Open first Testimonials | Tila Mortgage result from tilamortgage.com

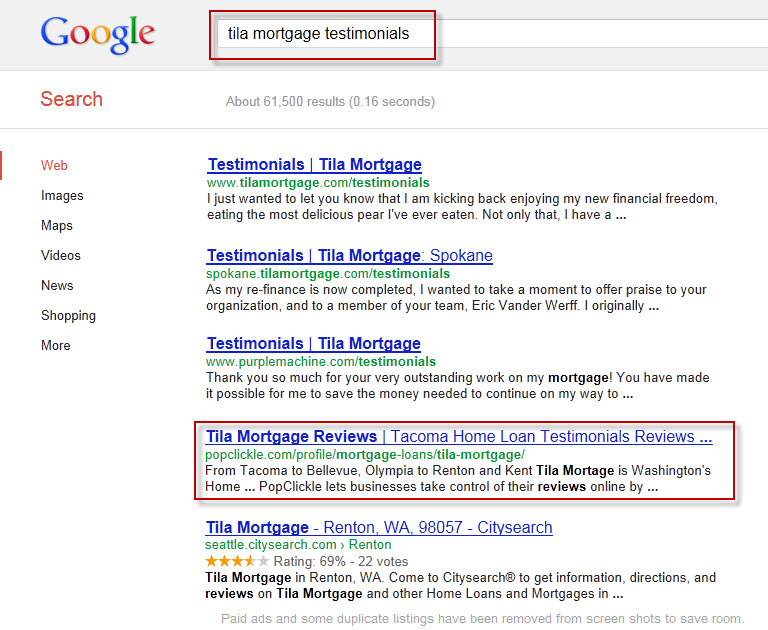[314, 165]
